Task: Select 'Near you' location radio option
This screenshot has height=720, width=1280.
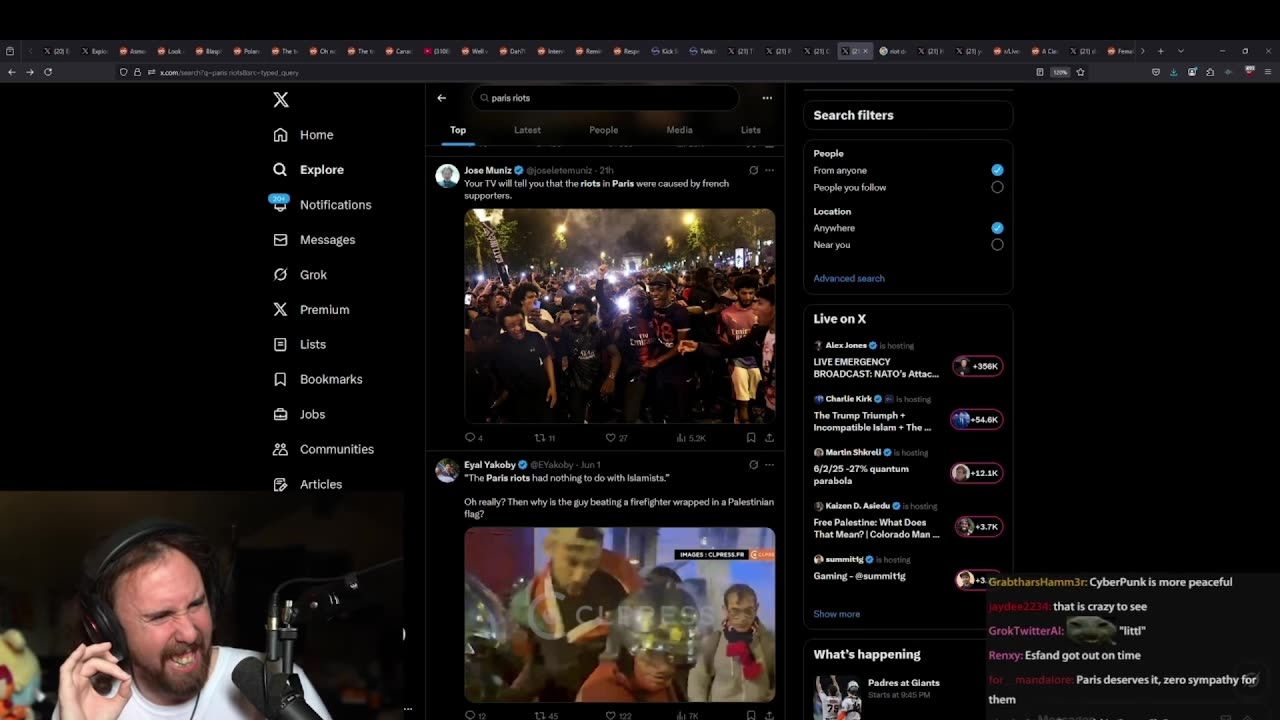Action: (x=997, y=245)
